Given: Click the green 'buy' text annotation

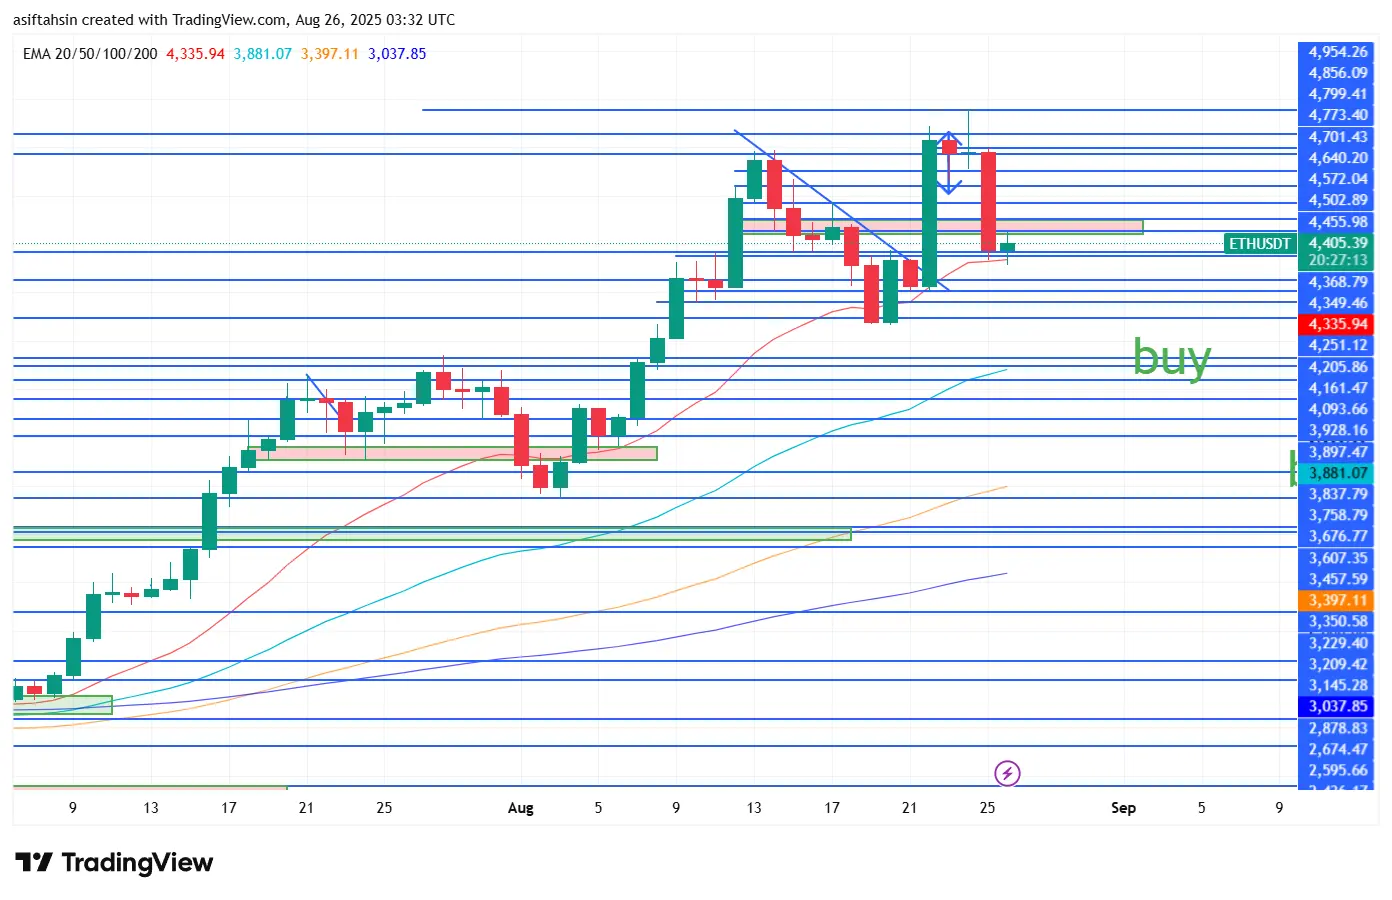Looking at the screenshot, I should point(1172,357).
